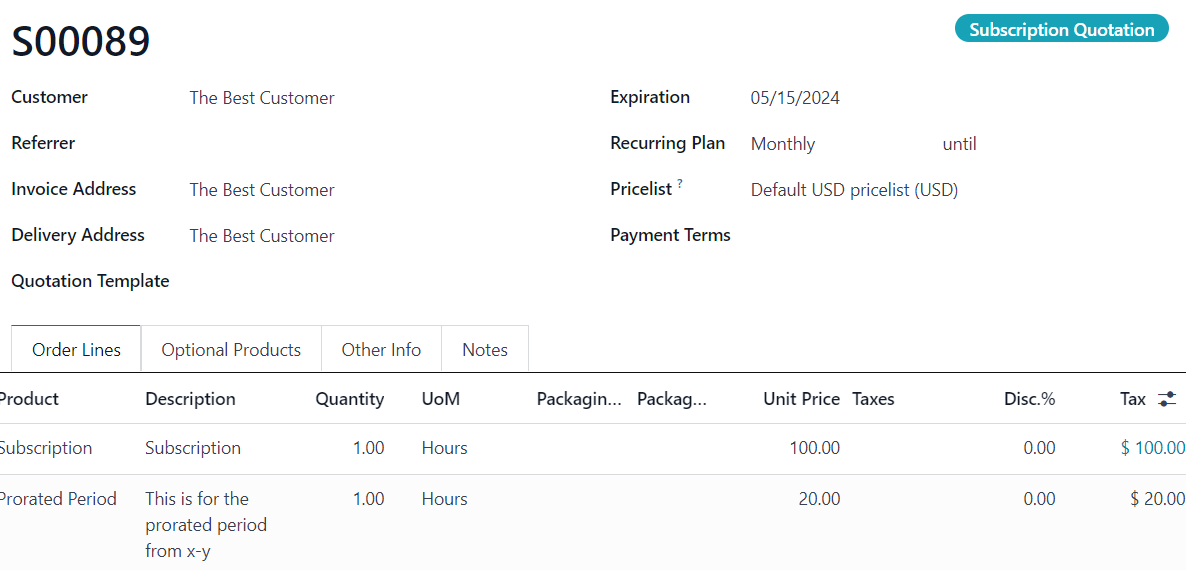The height and width of the screenshot is (570, 1186).
Task: Click the Expiration date field 05/15/2024
Action: [961, 98]
